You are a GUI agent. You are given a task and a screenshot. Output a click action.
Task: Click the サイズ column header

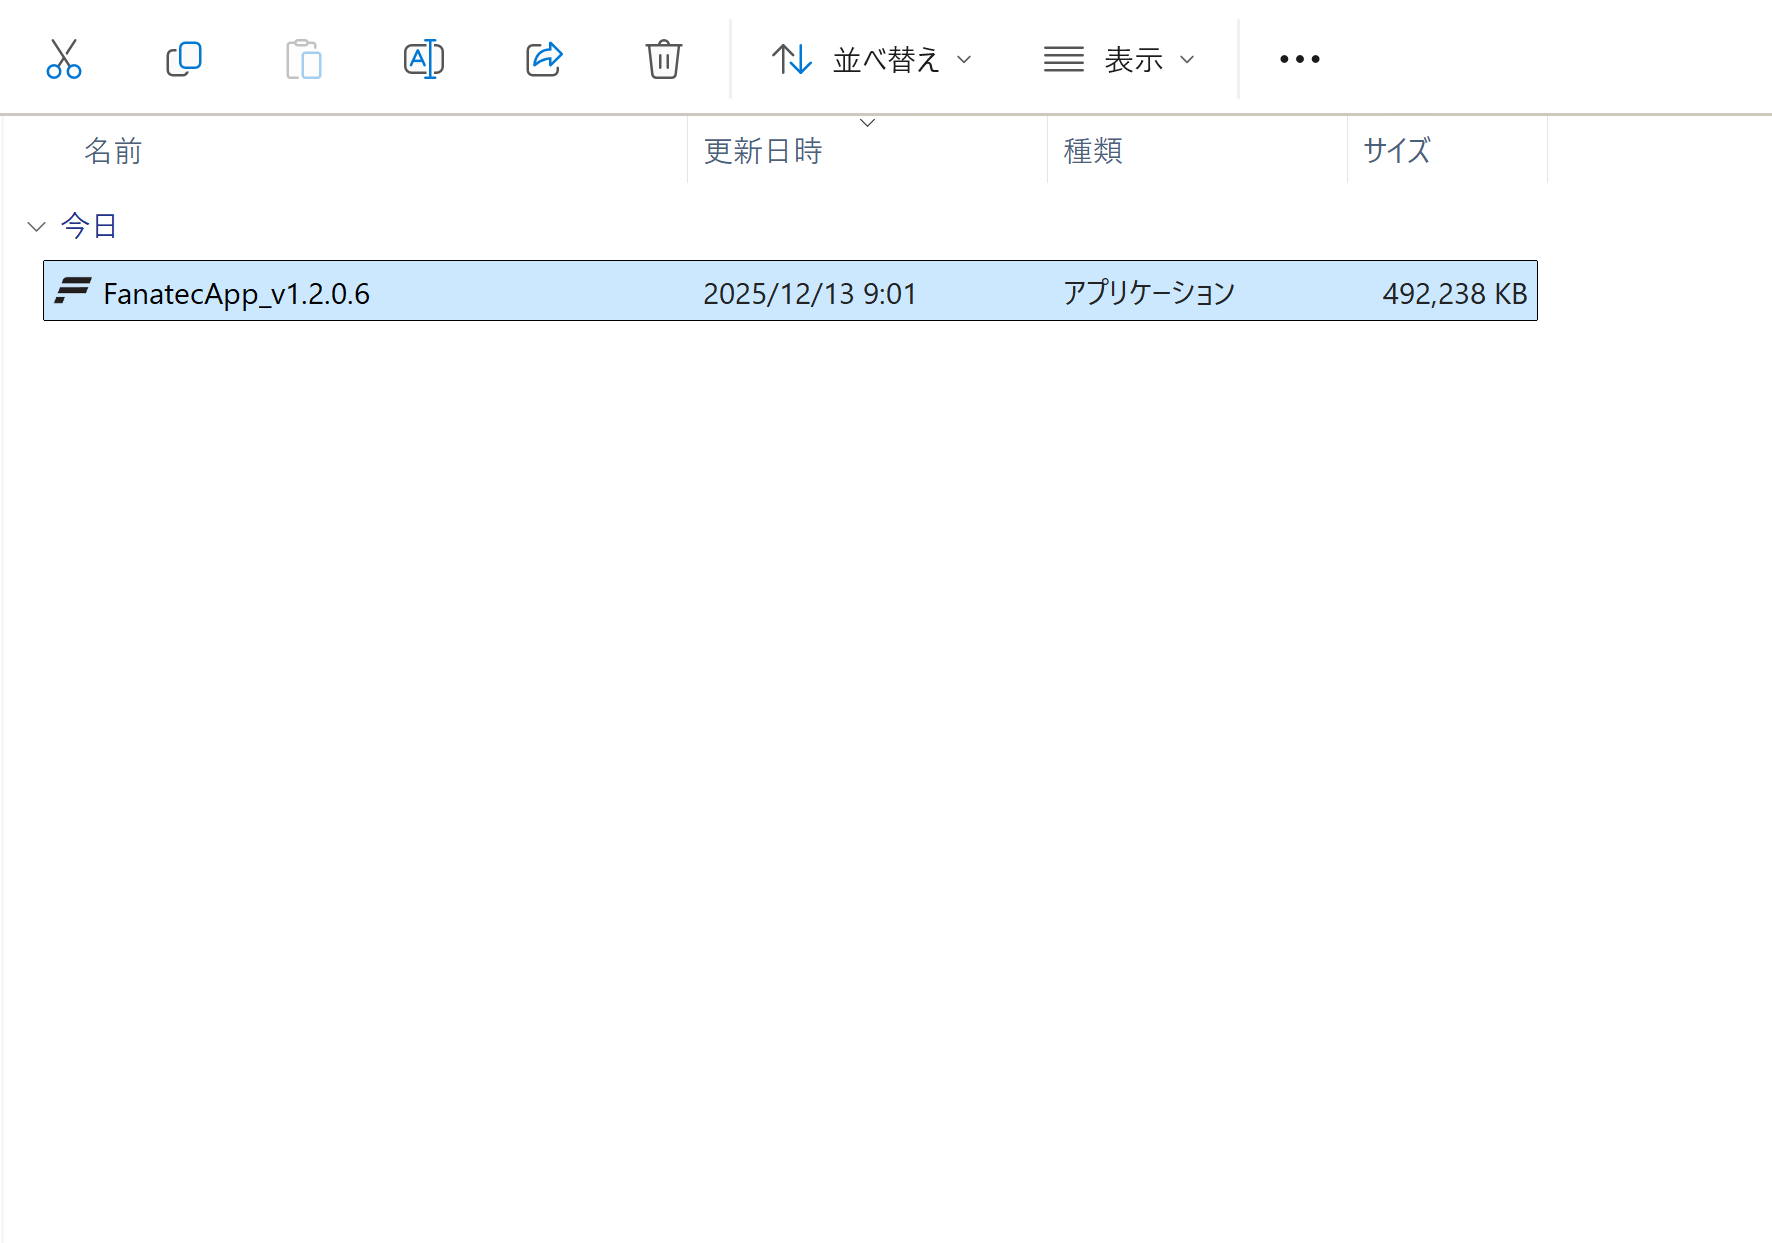click(1397, 151)
